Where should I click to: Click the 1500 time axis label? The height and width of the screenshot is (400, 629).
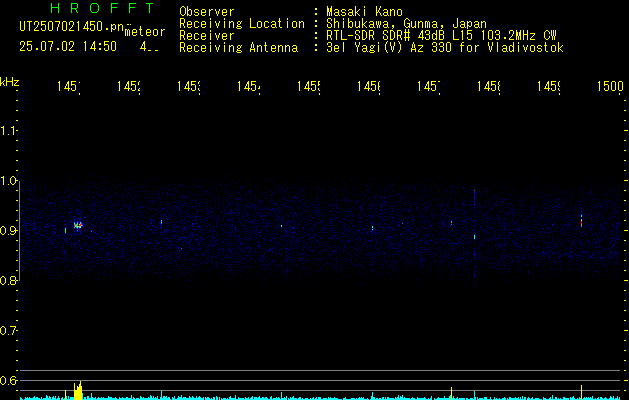tap(610, 86)
